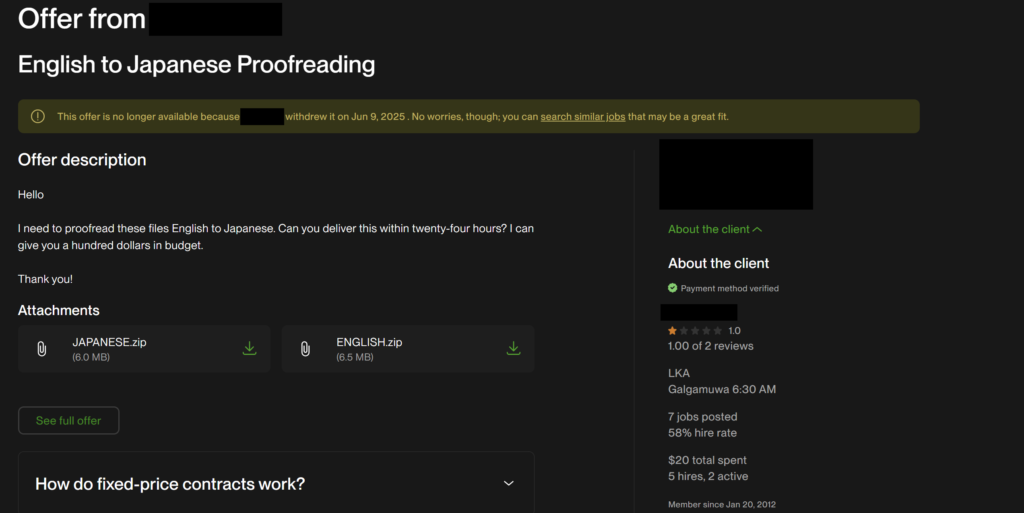Click the 'Payment method verified' label
The width and height of the screenshot is (1024, 513).
coord(729,288)
